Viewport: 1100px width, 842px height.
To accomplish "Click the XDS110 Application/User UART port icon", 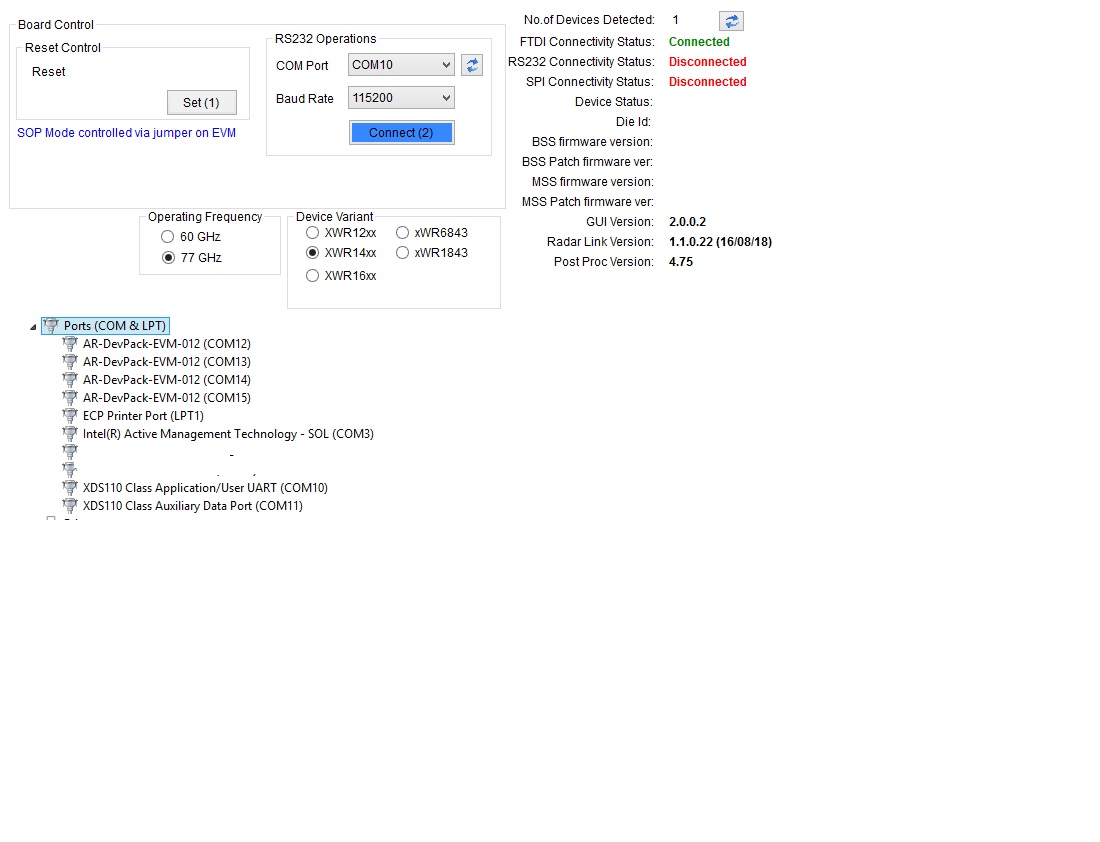I will (x=69, y=487).
